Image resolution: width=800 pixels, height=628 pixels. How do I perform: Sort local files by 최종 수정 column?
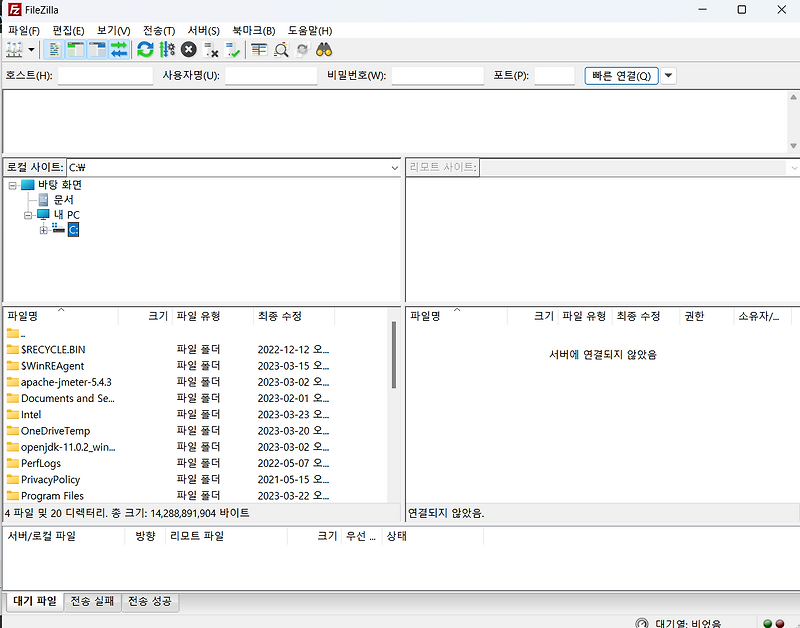pyautogui.click(x=294, y=316)
